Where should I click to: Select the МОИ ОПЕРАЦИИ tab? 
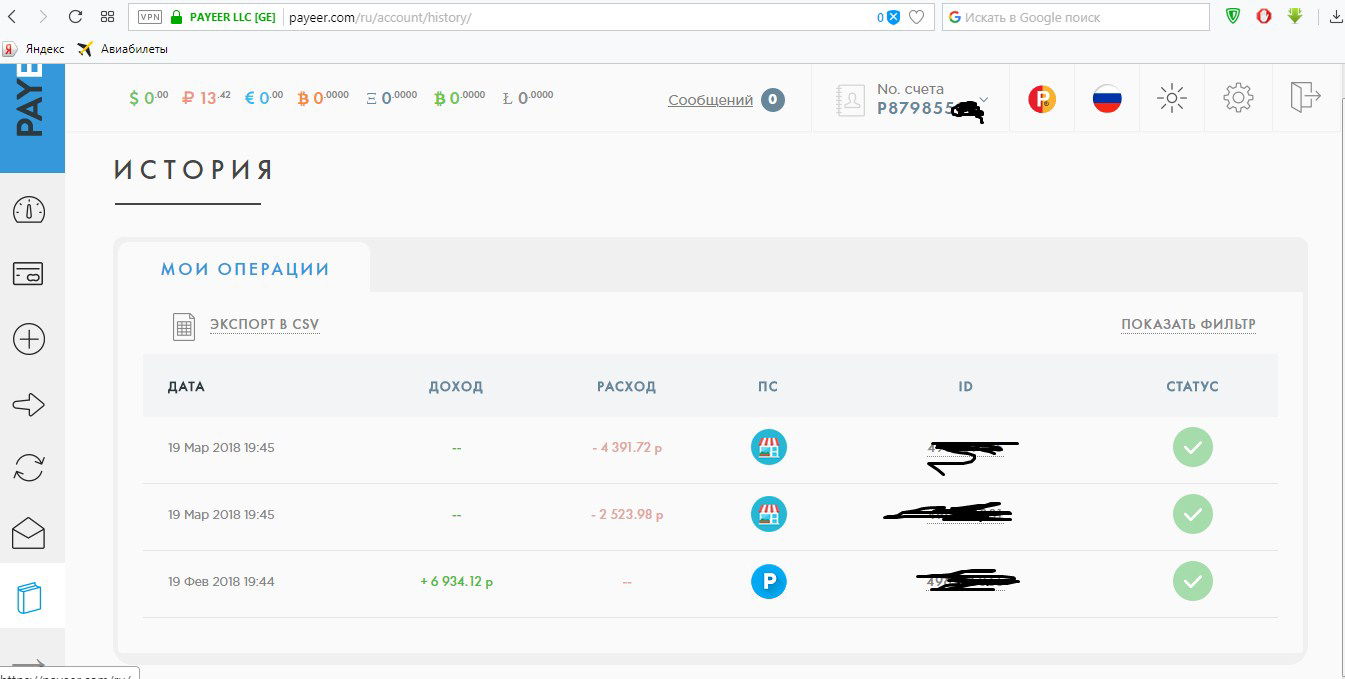tap(245, 268)
